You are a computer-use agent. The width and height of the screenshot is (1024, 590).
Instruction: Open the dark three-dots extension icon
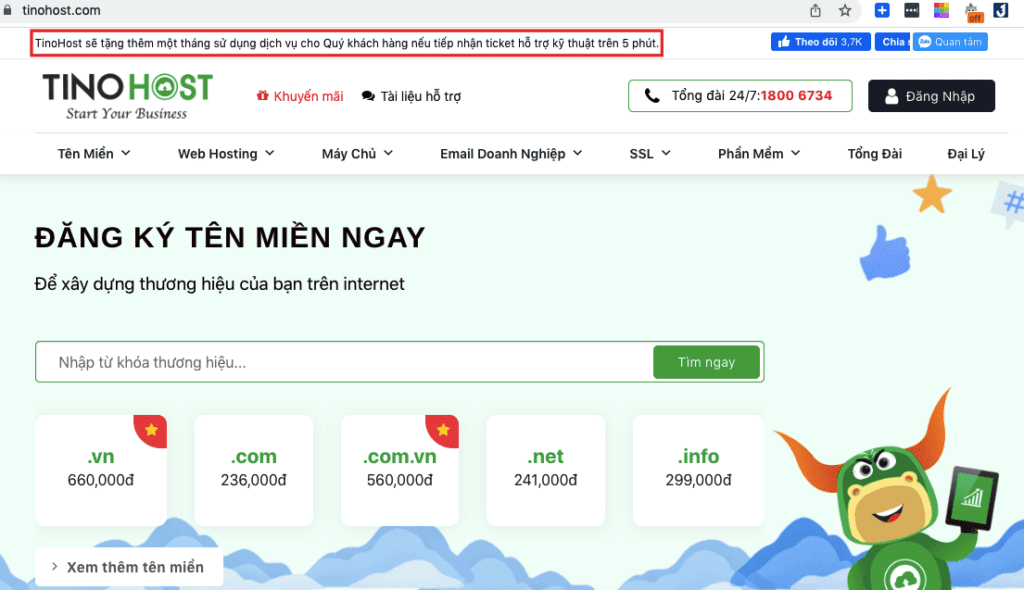[912, 10]
